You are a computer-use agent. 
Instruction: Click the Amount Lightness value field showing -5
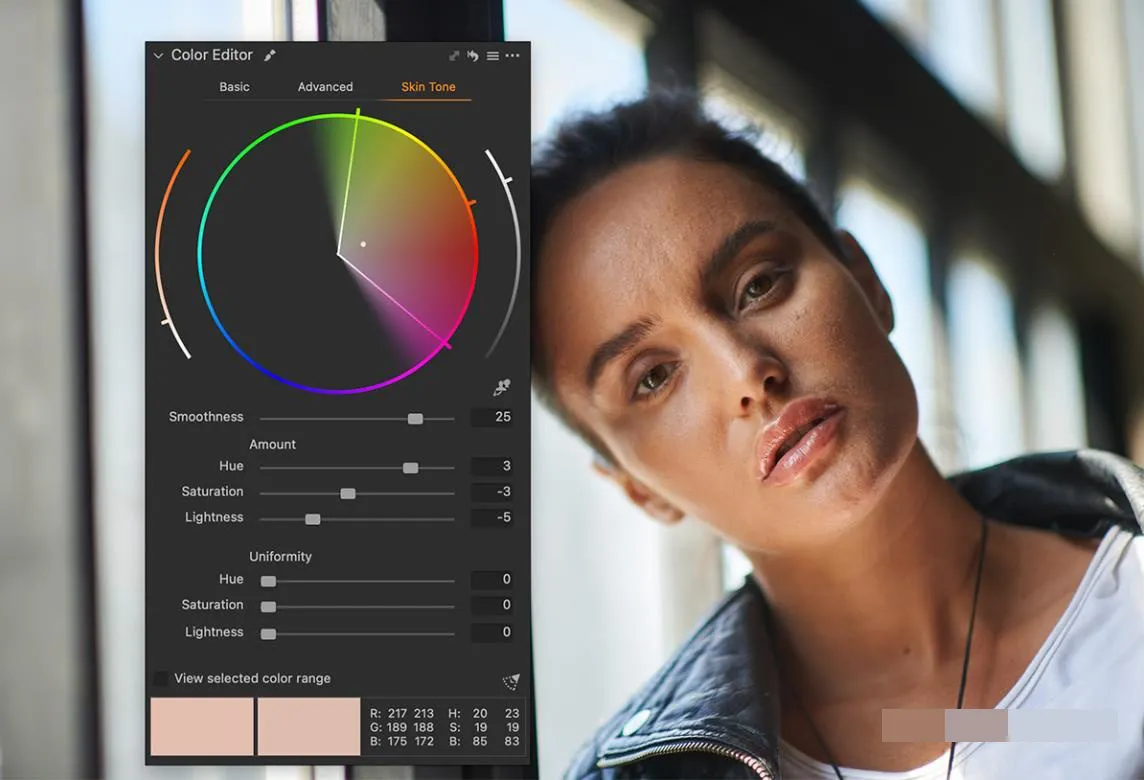(x=492, y=517)
